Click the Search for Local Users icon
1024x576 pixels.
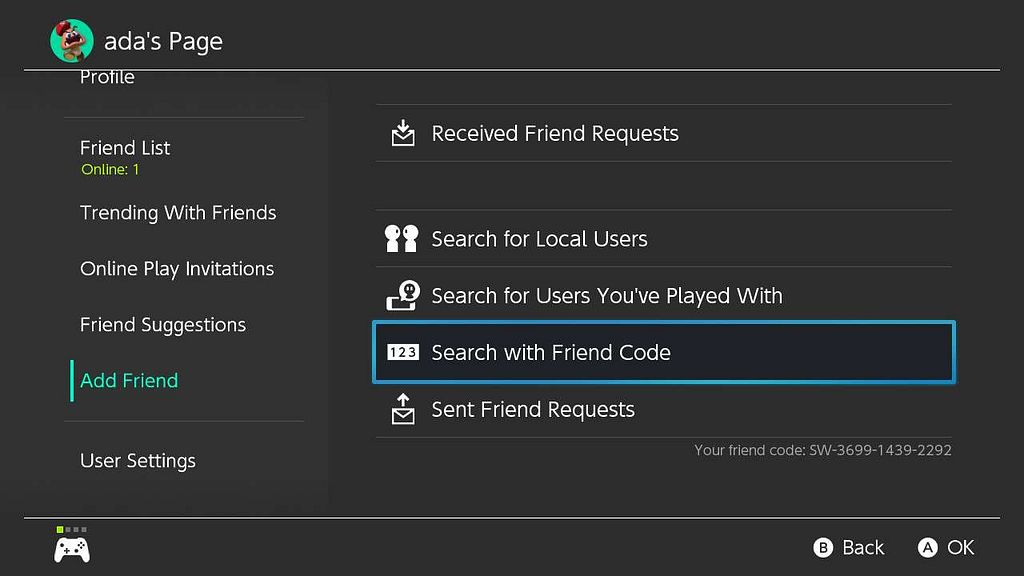click(x=402, y=238)
